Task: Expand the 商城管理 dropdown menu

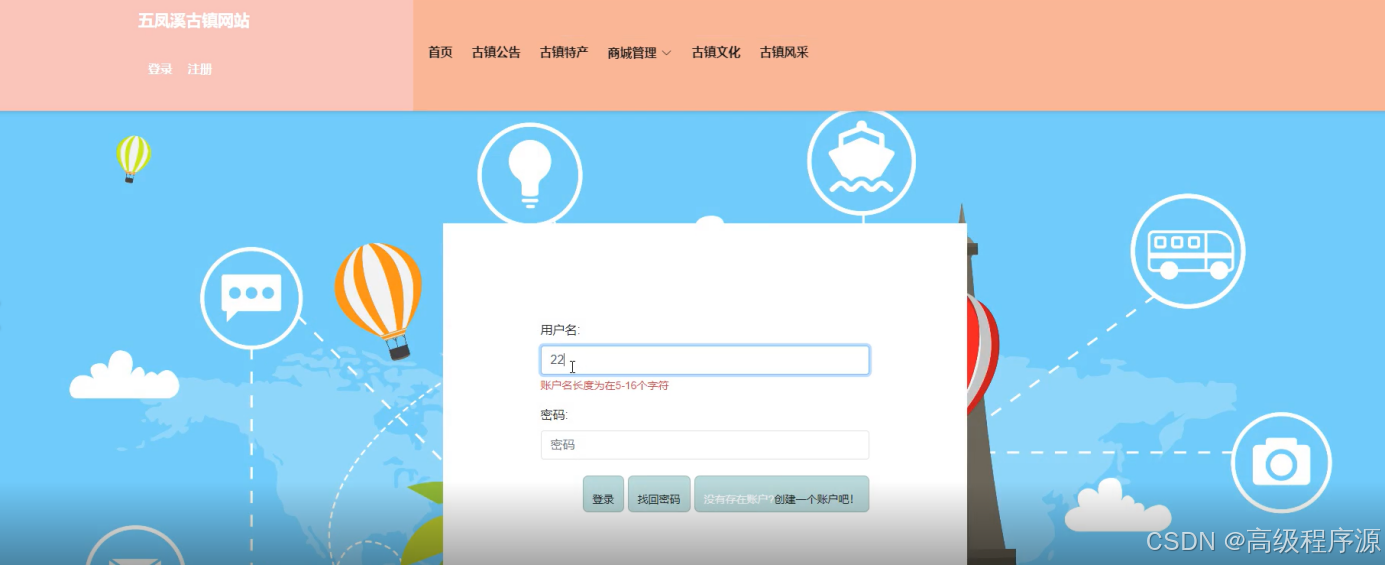Action: pos(639,53)
